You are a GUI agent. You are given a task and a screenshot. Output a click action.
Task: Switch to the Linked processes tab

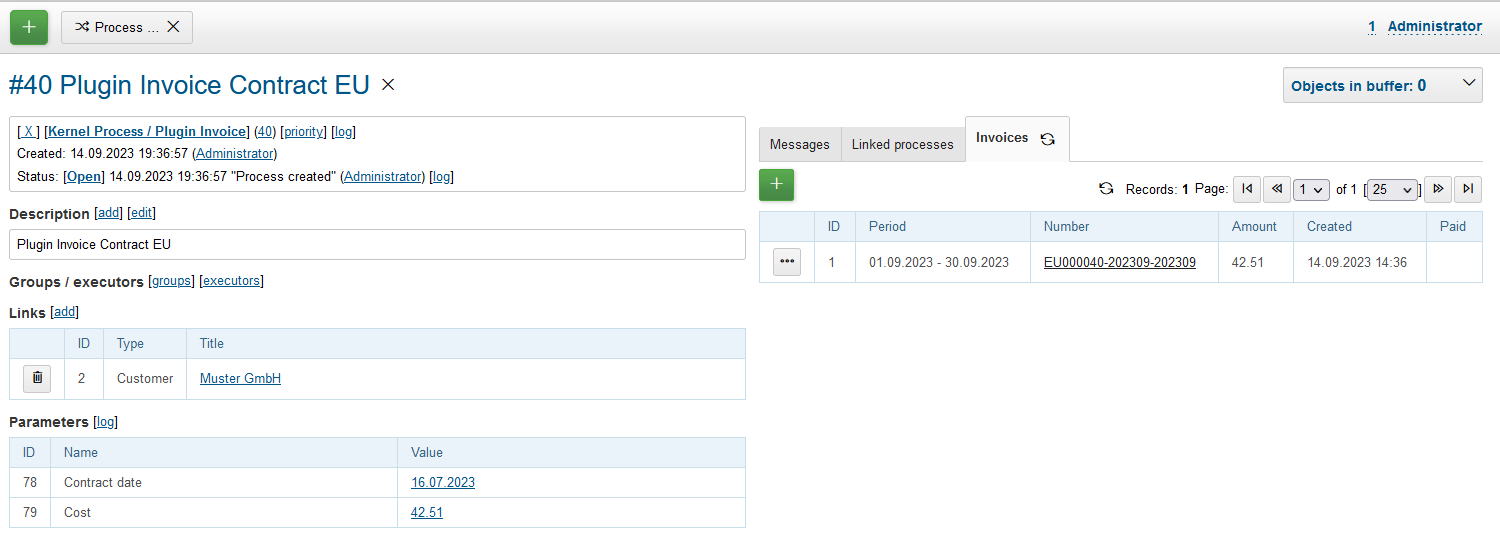point(902,144)
